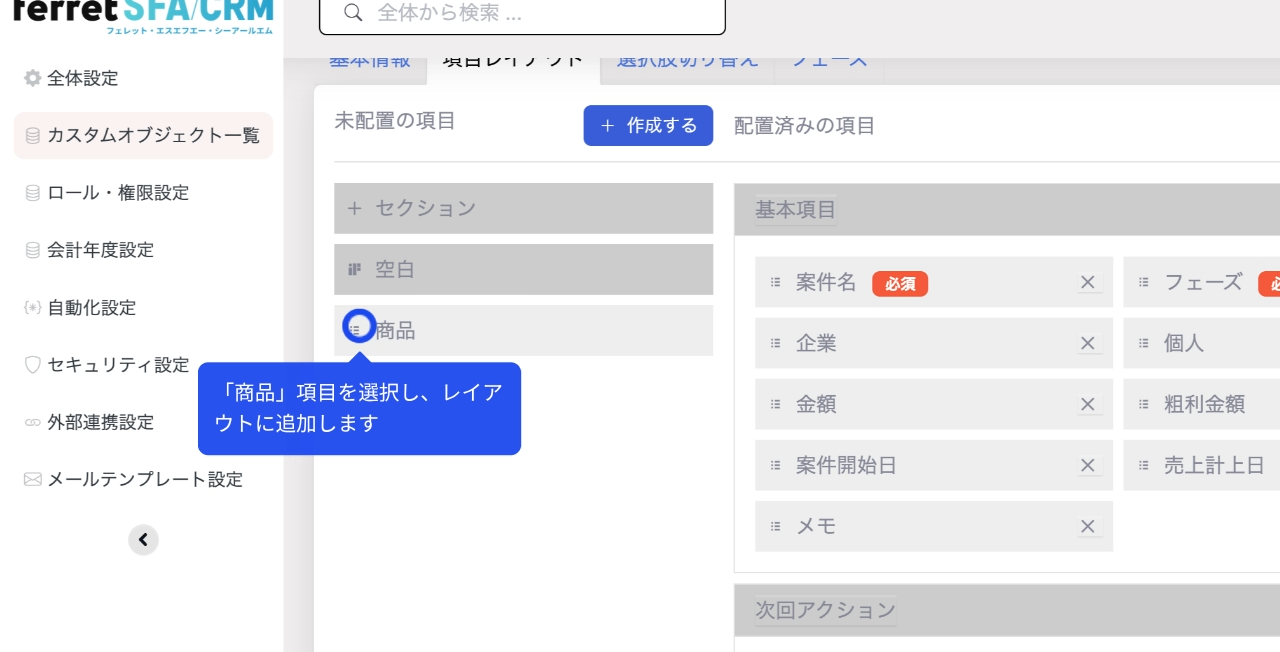
Task: Click the plus icon beside セクション
Action: [354, 208]
